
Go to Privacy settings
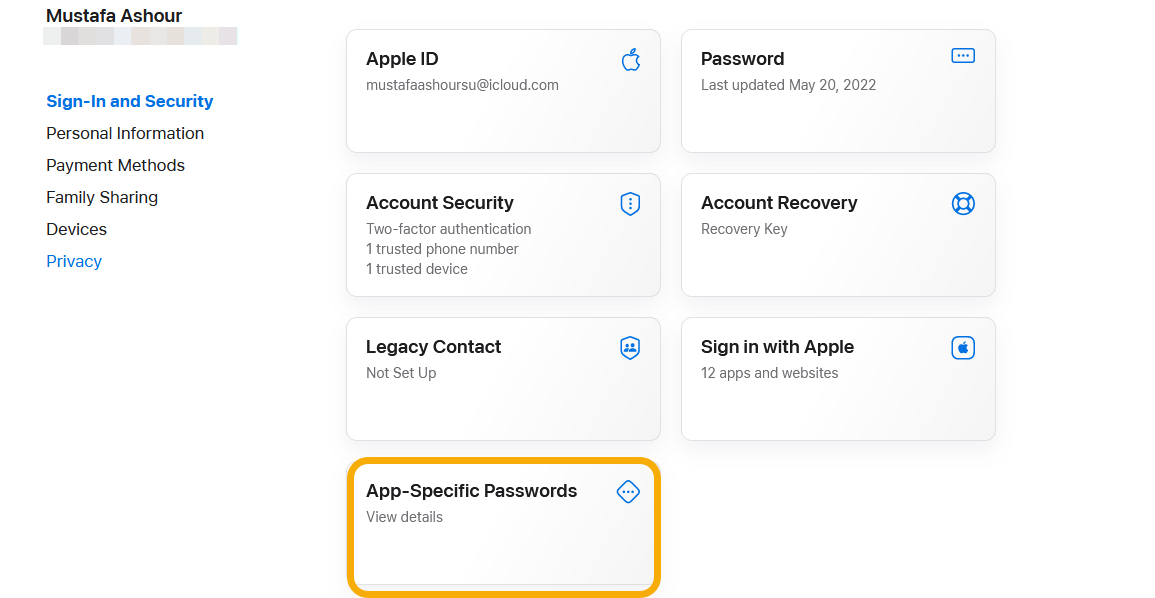(73, 261)
